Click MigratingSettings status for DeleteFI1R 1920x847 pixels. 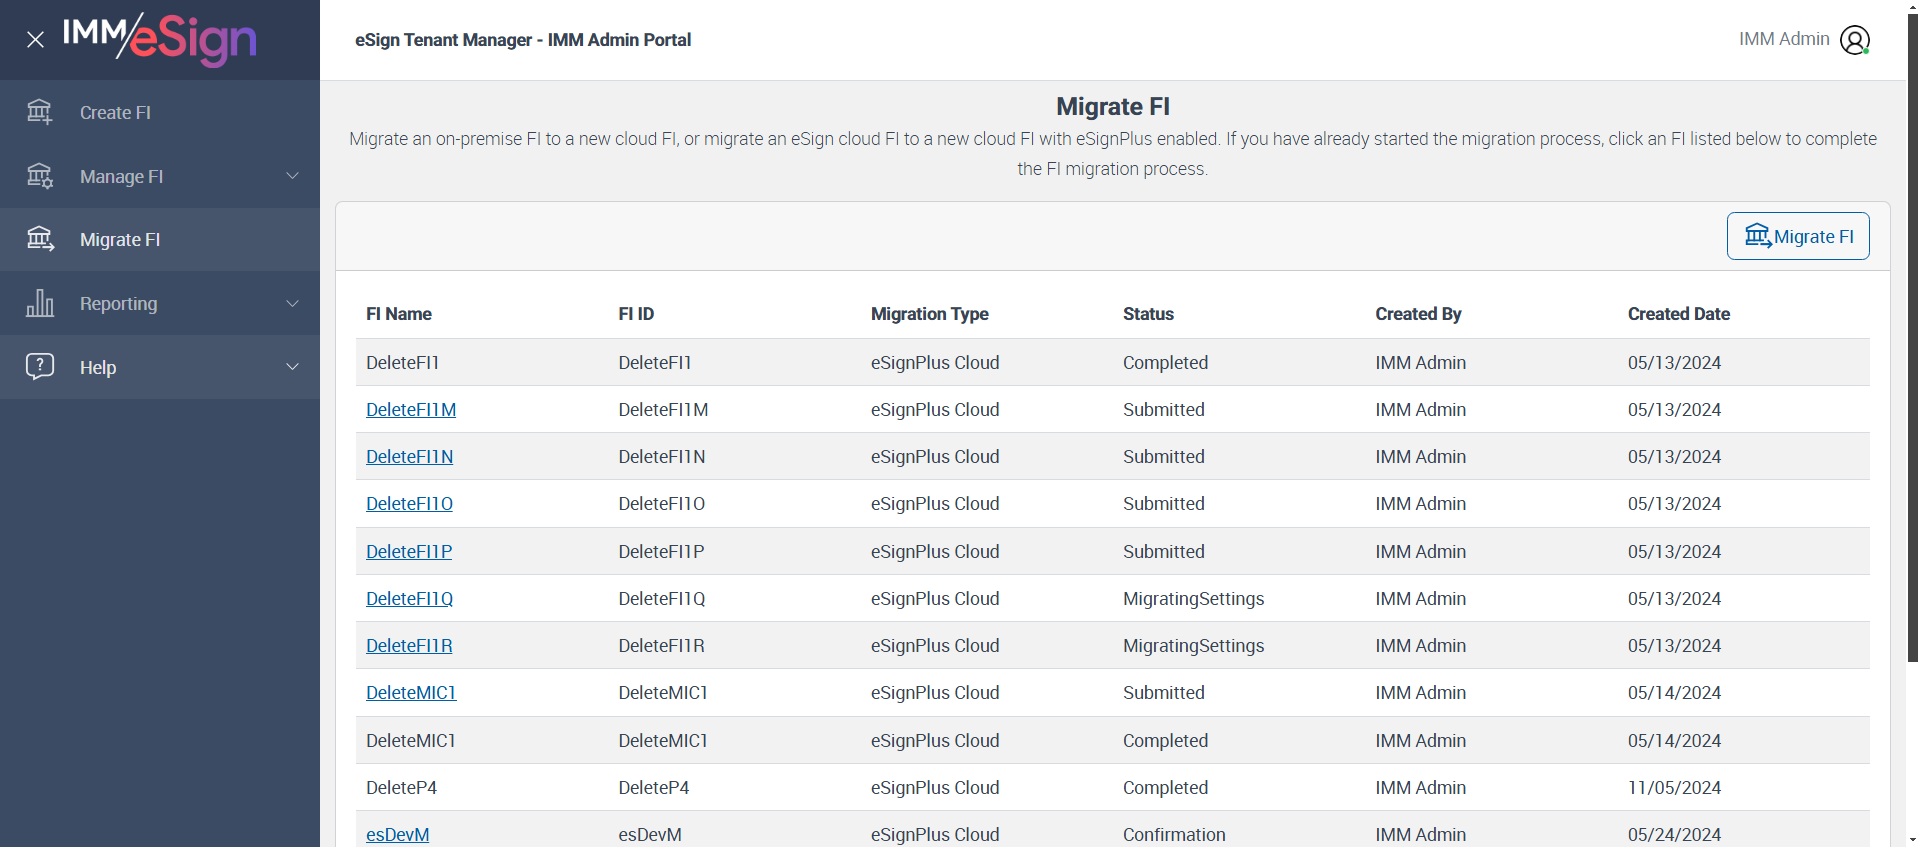coord(1193,645)
